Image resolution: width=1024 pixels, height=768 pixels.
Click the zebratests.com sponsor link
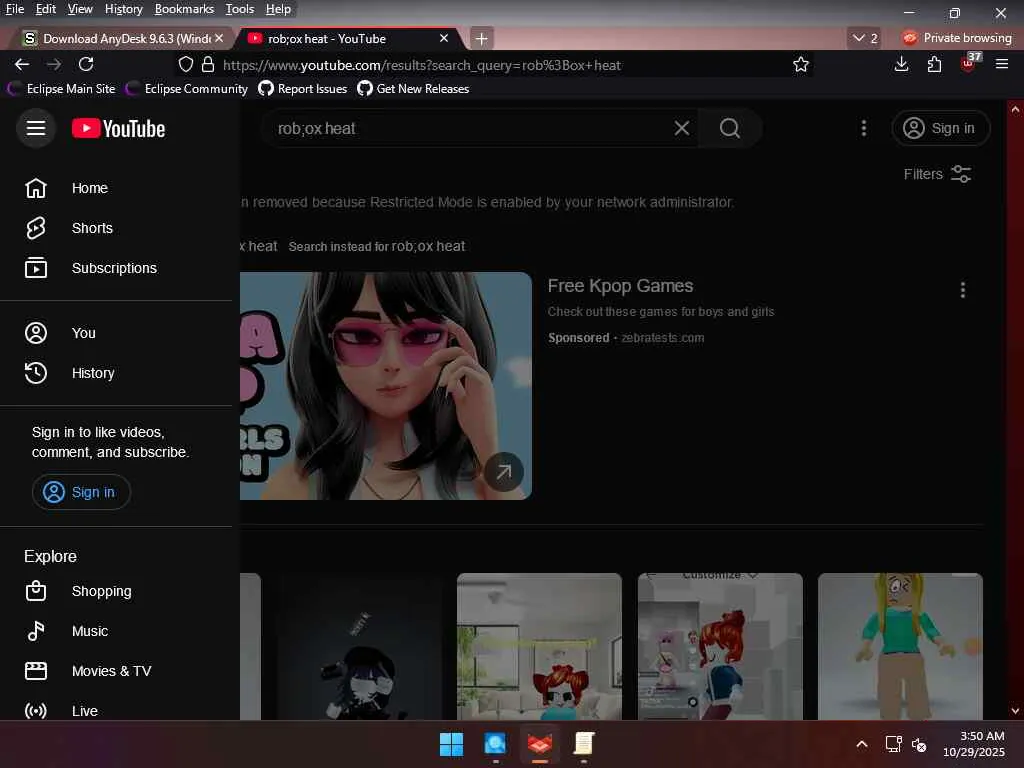point(662,338)
